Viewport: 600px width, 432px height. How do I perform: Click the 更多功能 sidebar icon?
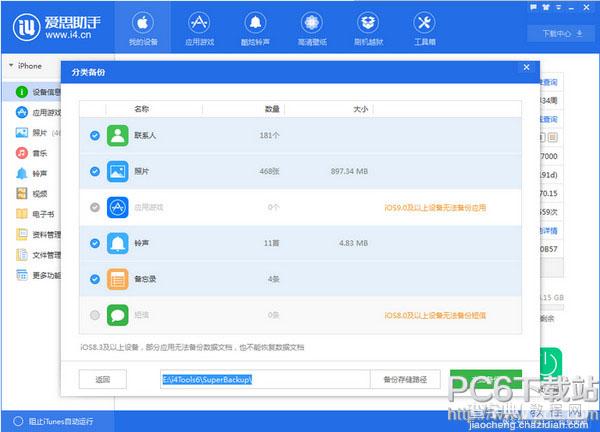(x=22, y=275)
